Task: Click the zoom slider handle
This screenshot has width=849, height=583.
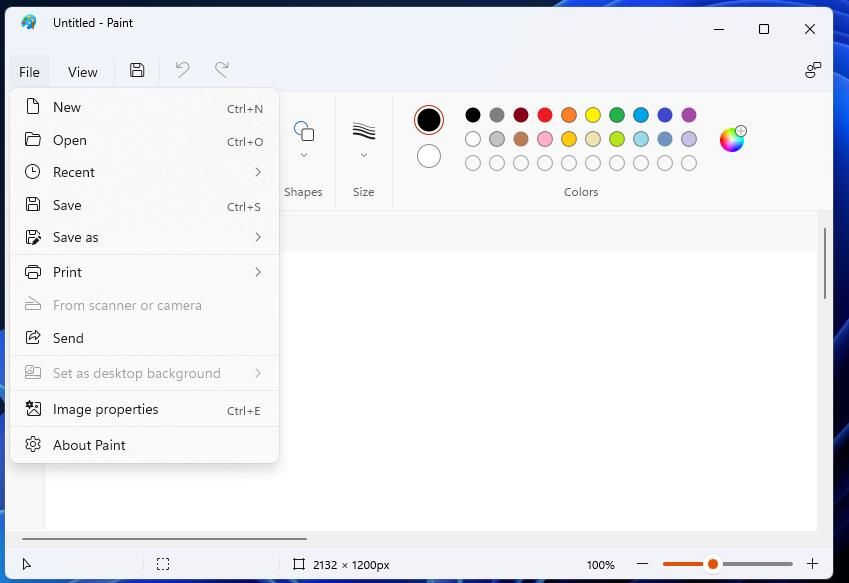Action: (x=713, y=564)
